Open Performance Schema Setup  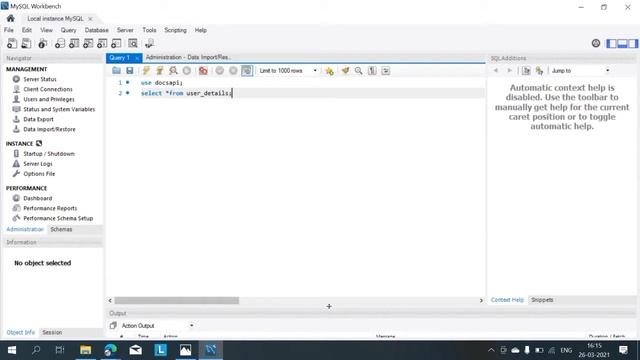(58, 218)
